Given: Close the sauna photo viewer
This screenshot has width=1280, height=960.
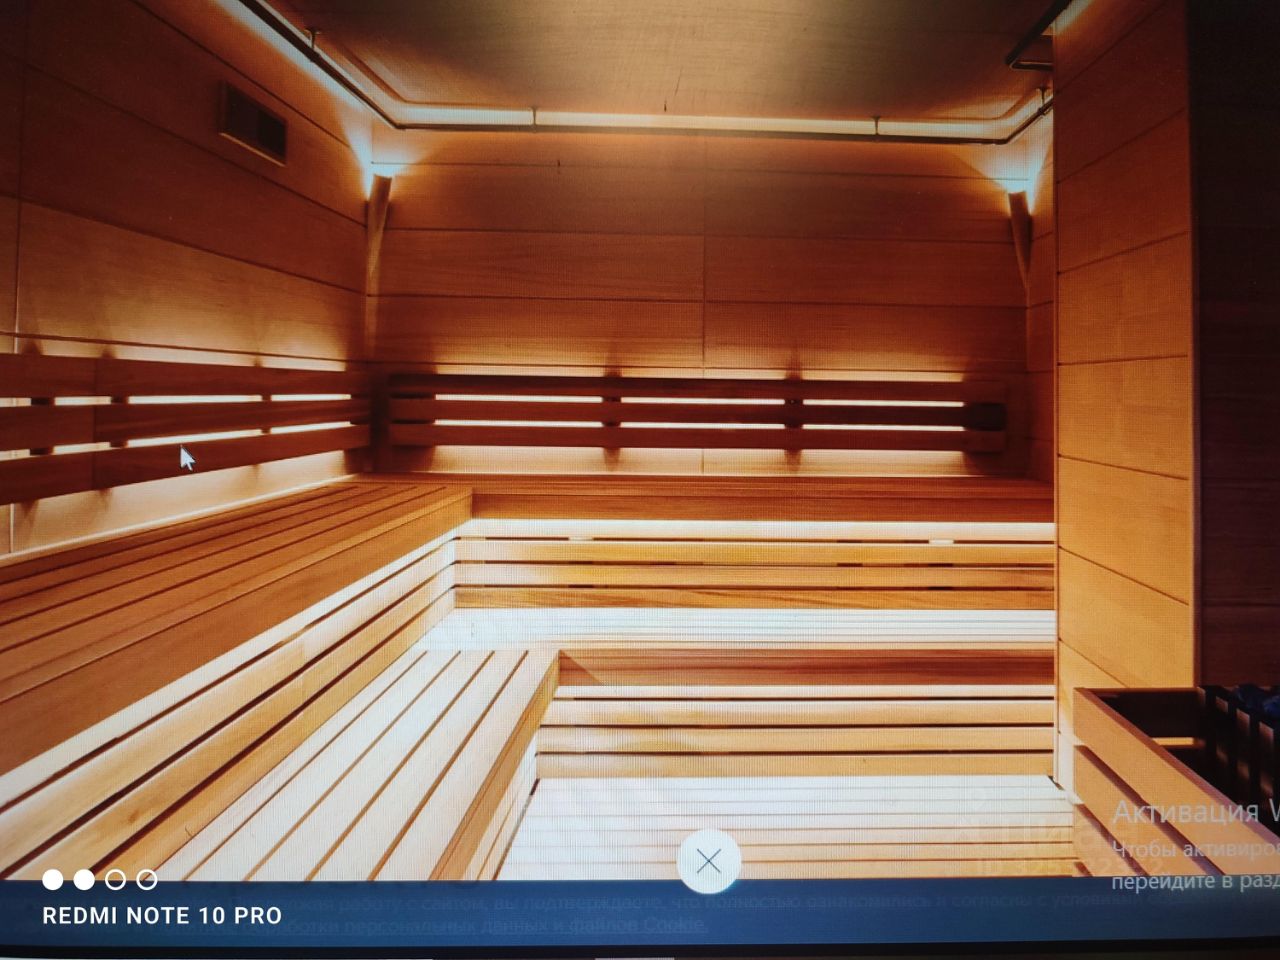Looking at the screenshot, I should [x=709, y=861].
